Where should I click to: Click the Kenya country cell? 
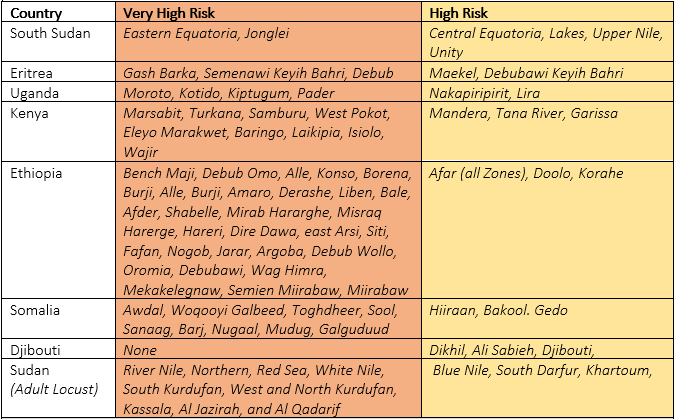pyautogui.click(x=59, y=132)
